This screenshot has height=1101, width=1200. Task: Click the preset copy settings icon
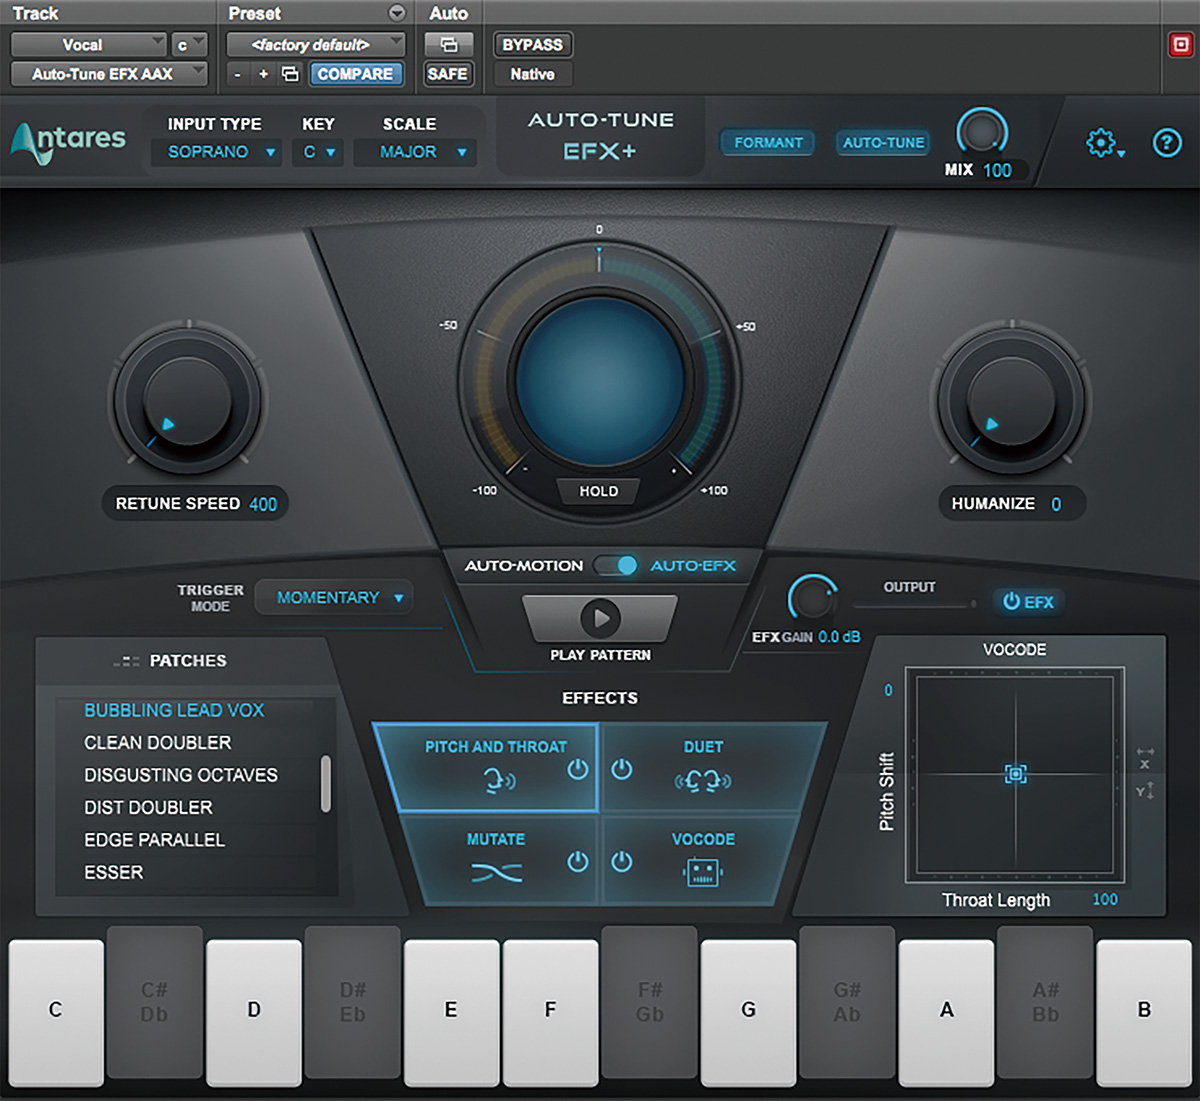click(290, 74)
